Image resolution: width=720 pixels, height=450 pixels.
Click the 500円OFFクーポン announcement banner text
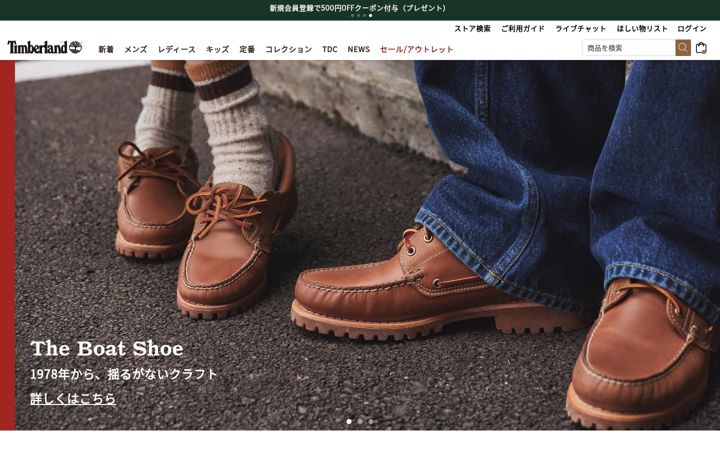pos(358,8)
